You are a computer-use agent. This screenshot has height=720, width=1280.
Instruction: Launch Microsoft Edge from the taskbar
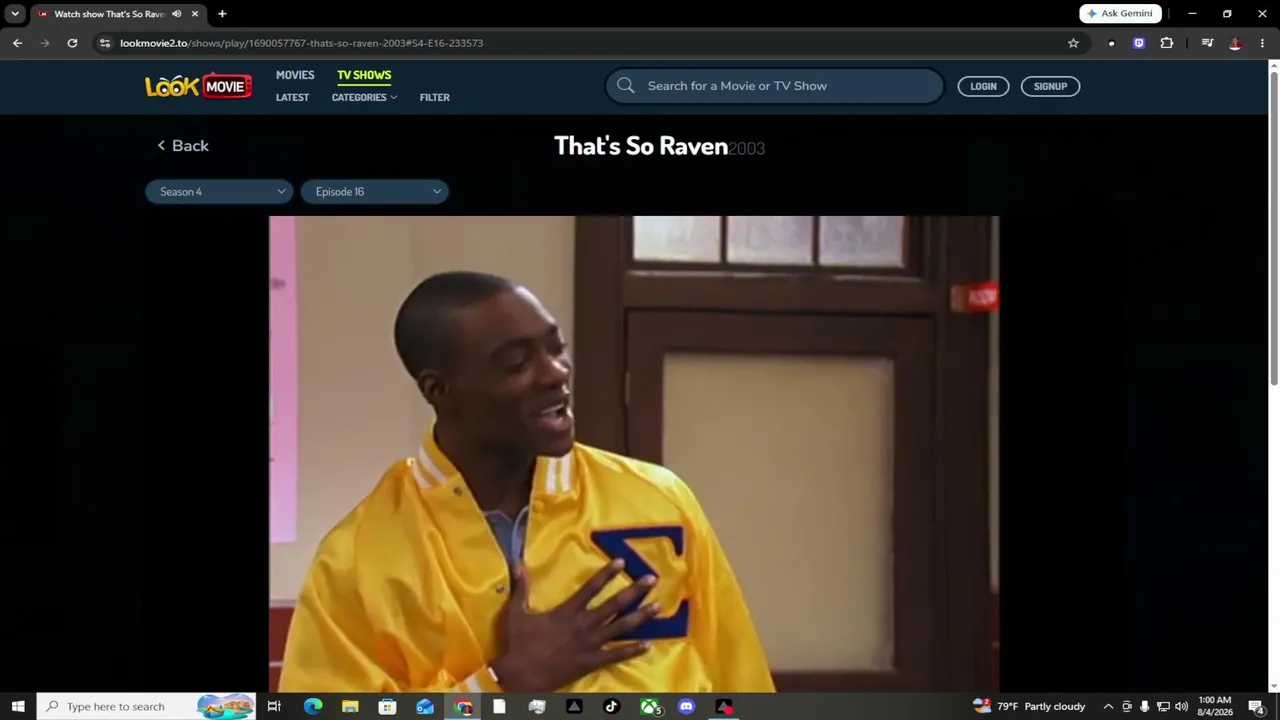point(312,706)
